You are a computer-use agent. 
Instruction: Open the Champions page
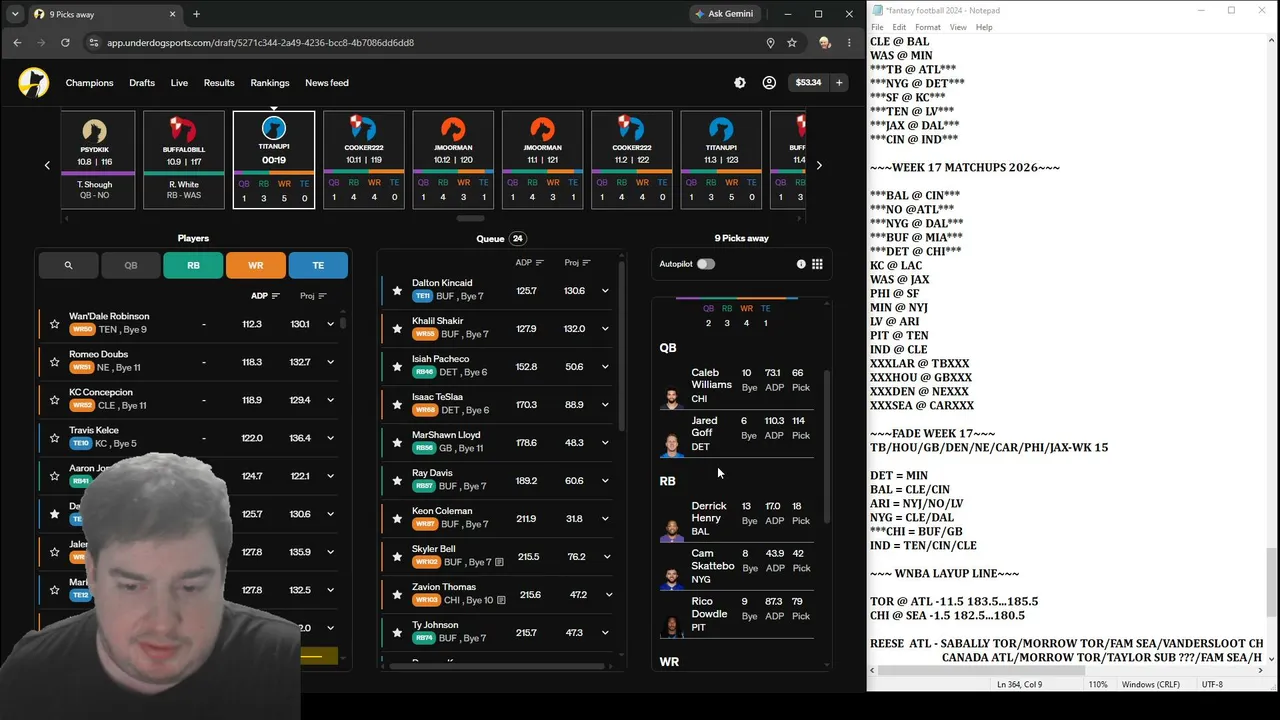coord(90,83)
